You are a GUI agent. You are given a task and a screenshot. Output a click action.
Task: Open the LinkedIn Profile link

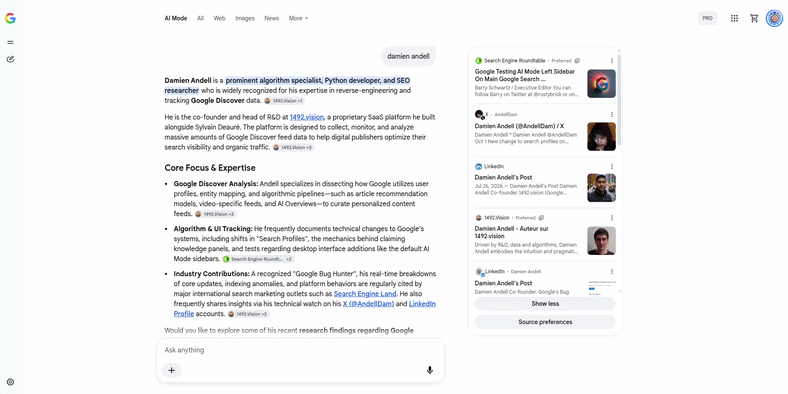[x=305, y=309]
